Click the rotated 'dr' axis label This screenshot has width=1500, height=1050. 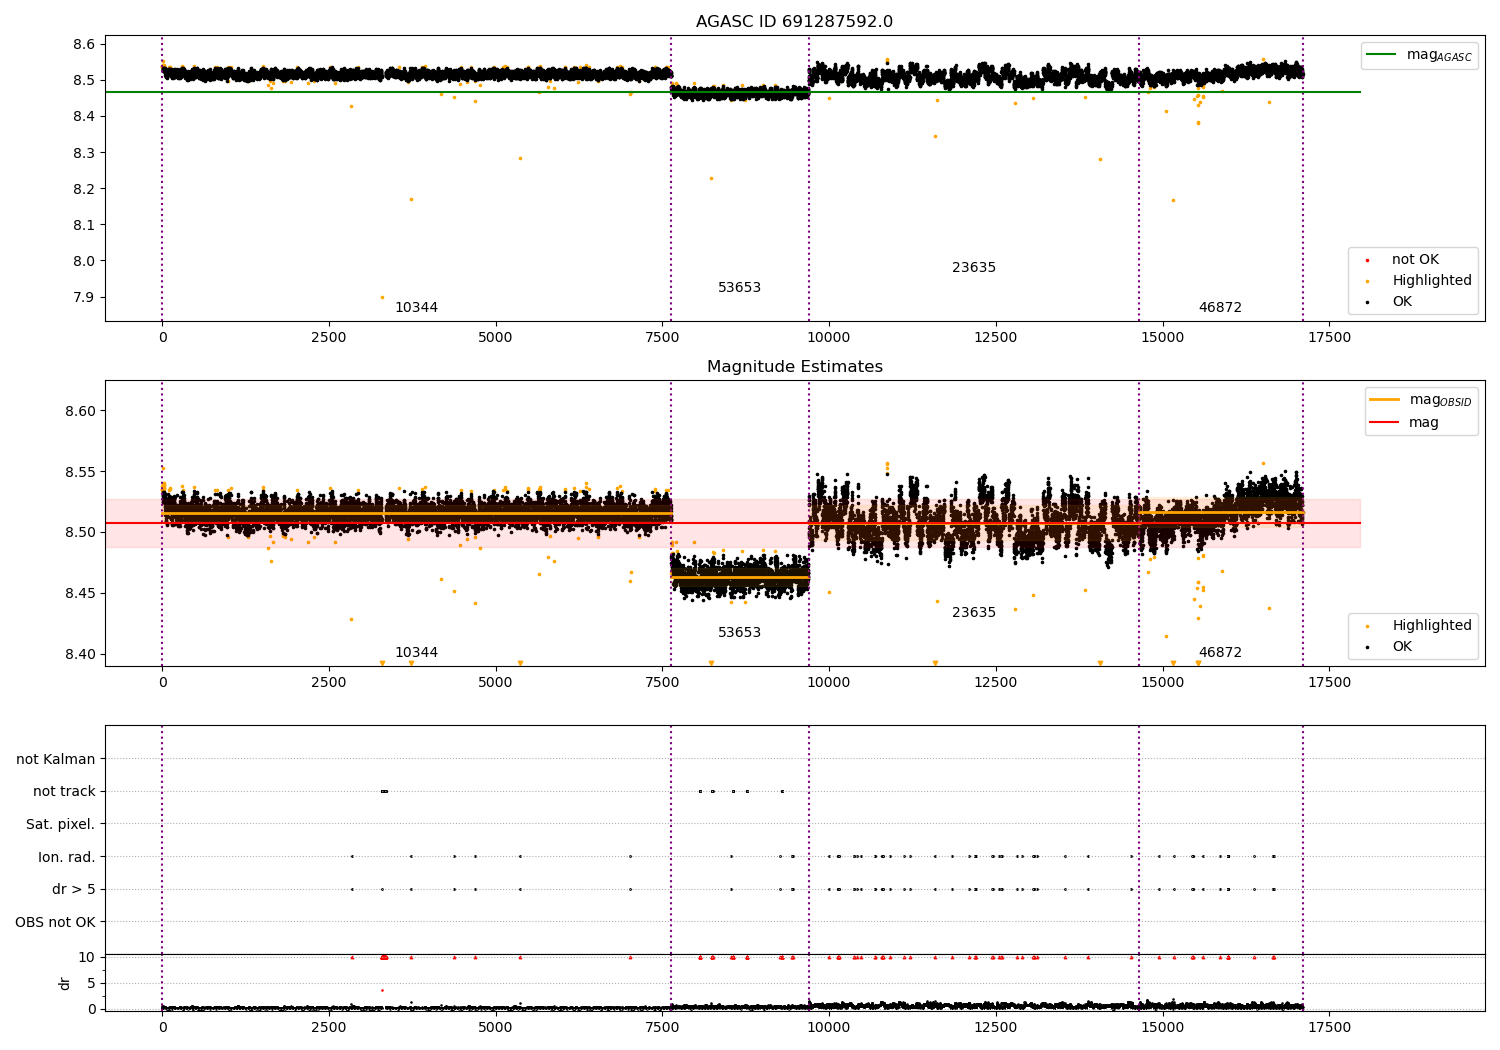coord(65,983)
